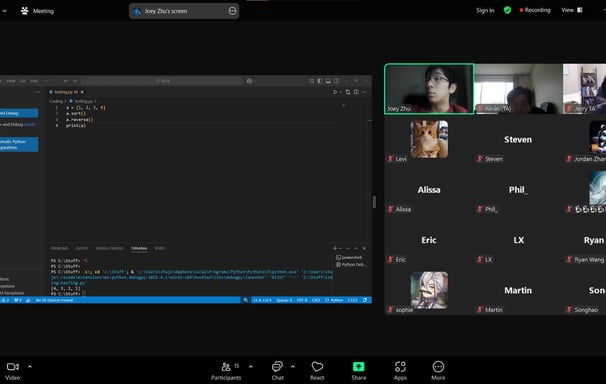Click the Automatic Python configurations button
The width and height of the screenshot is (606, 384).
19,144
